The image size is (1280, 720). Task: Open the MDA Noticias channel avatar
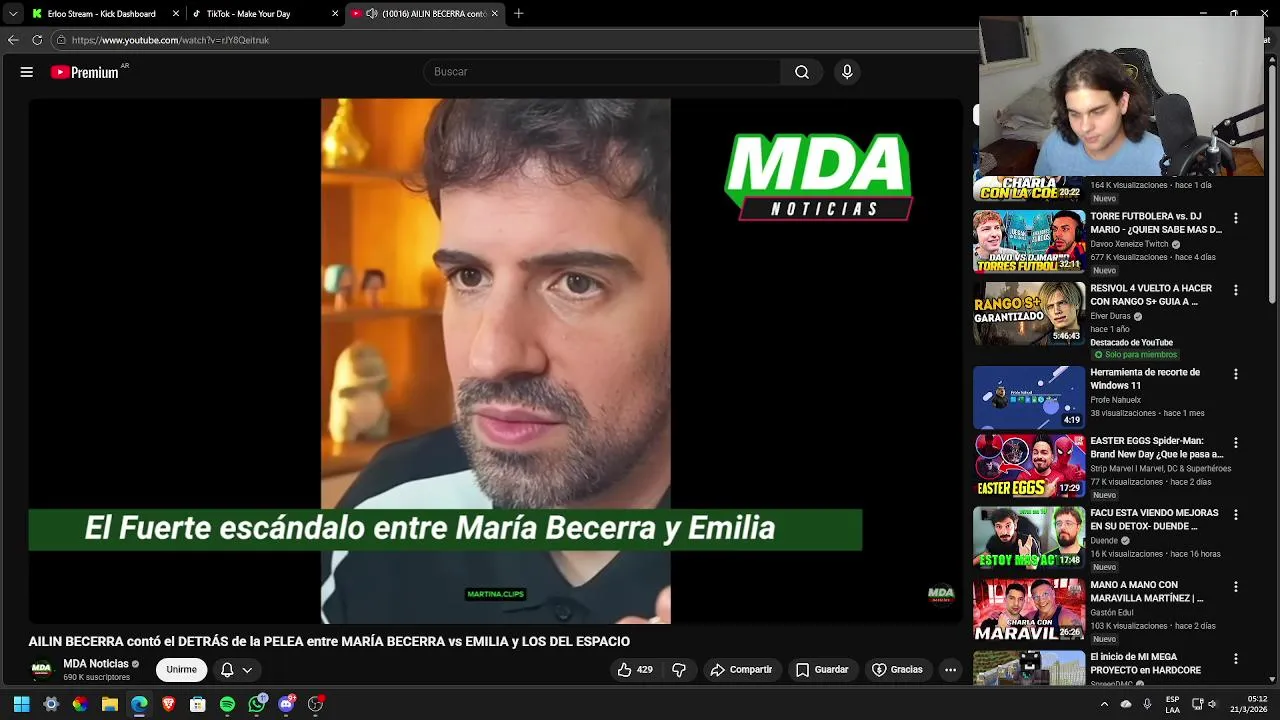pos(41,670)
